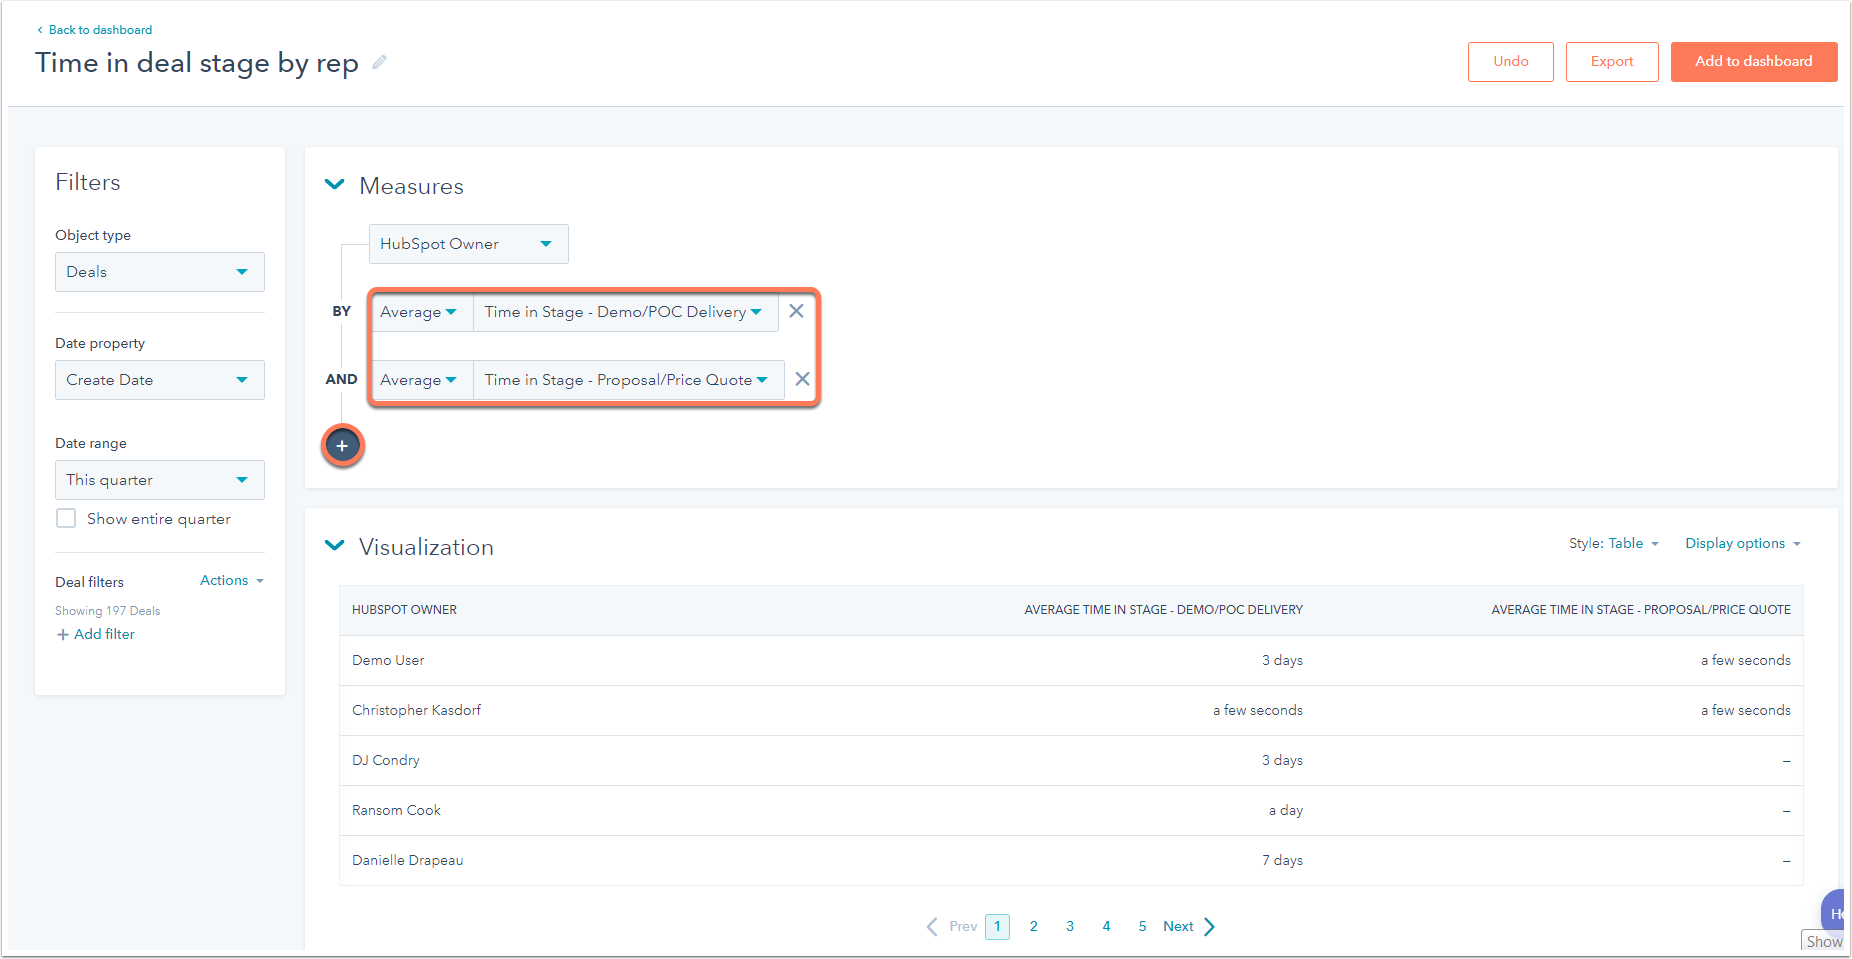Select page 1 in pagination
1852x959 pixels.
(997, 927)
